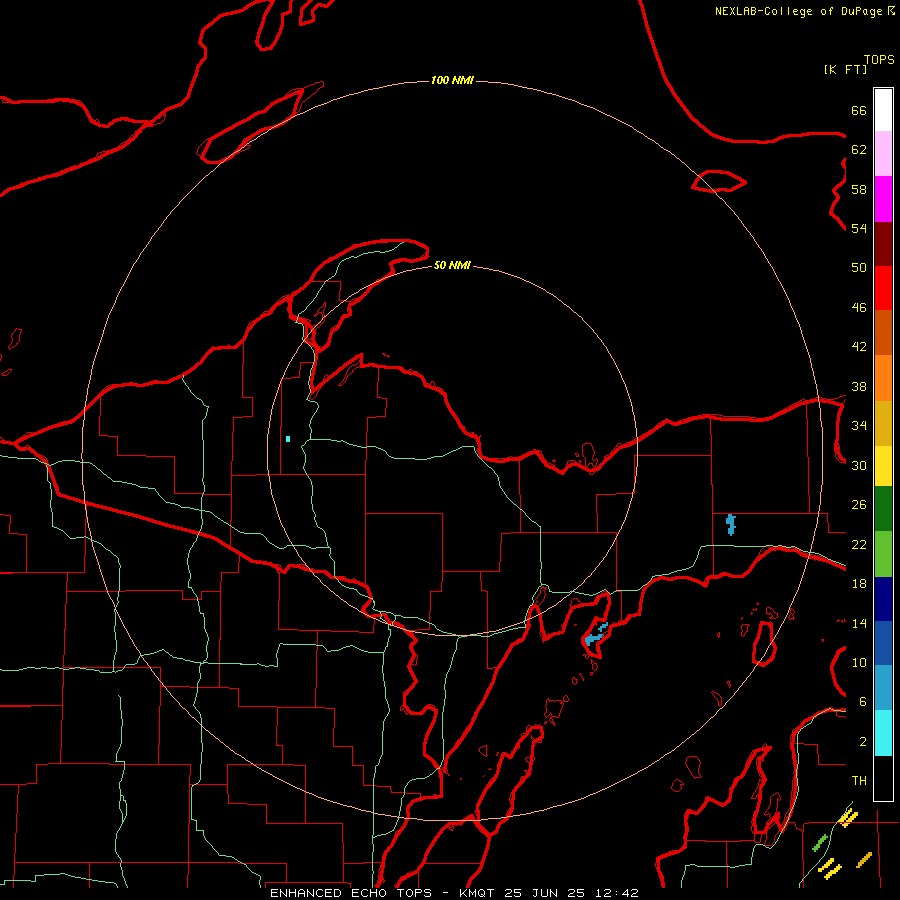The width and height of the screenshot is (900, 900).
Task: Click the cyan legend swatch near 2
Action: click(x=883, y=733)
